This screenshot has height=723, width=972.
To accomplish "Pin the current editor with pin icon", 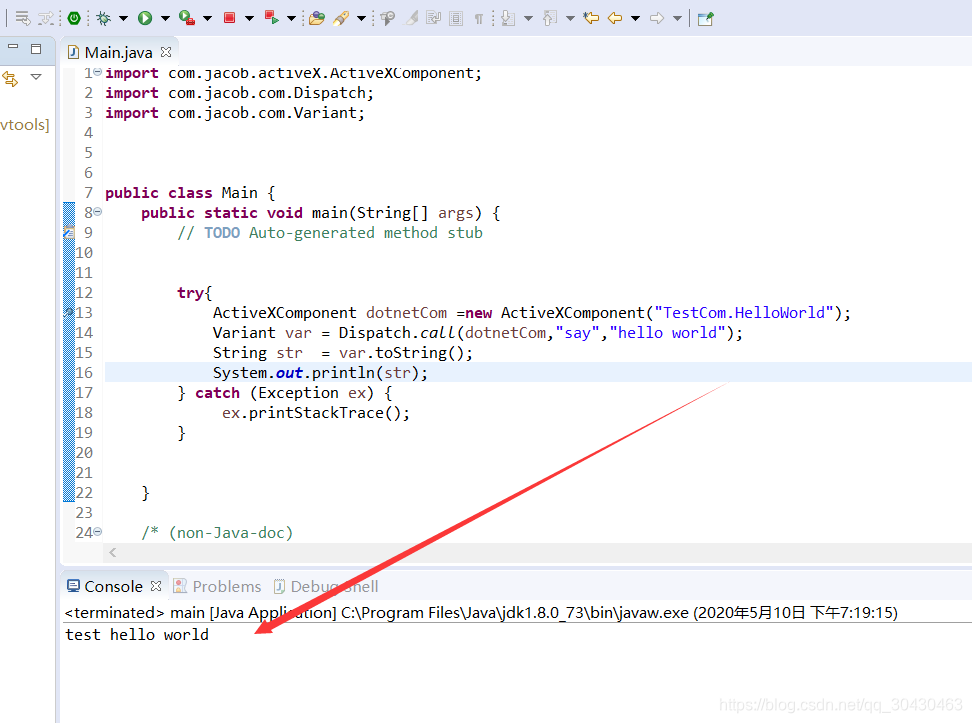I will coord(703,17).
